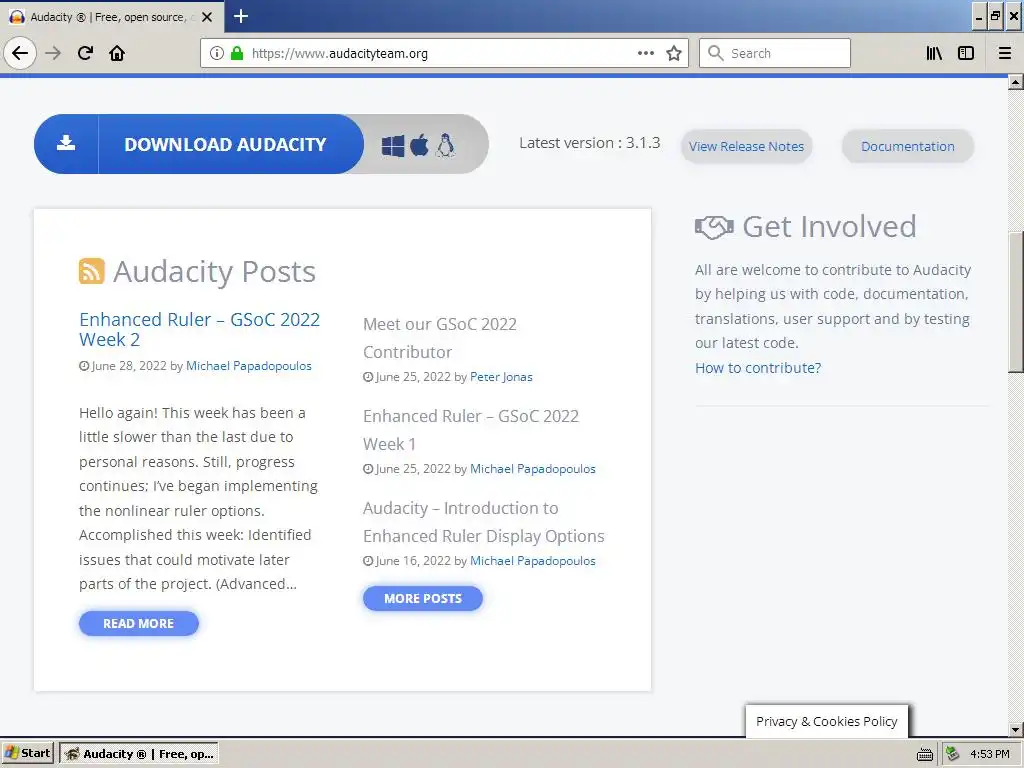Open View Release Notes

coord(746,146)
